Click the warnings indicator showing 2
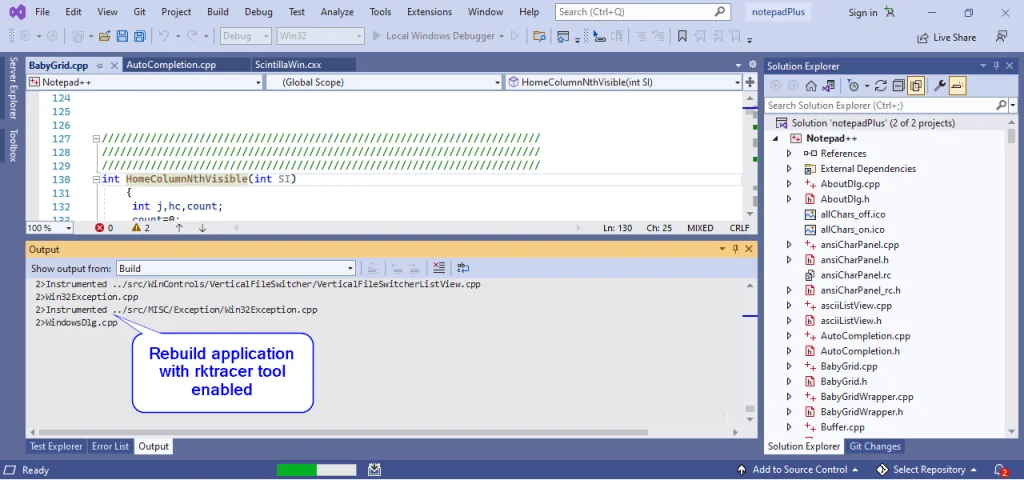 (x=140, y=228)
